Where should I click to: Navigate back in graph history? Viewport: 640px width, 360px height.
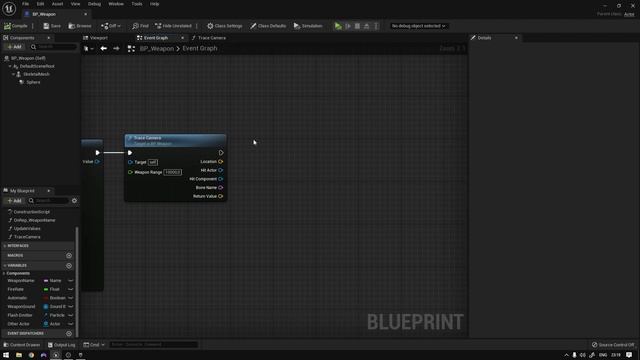coord(104,49)
